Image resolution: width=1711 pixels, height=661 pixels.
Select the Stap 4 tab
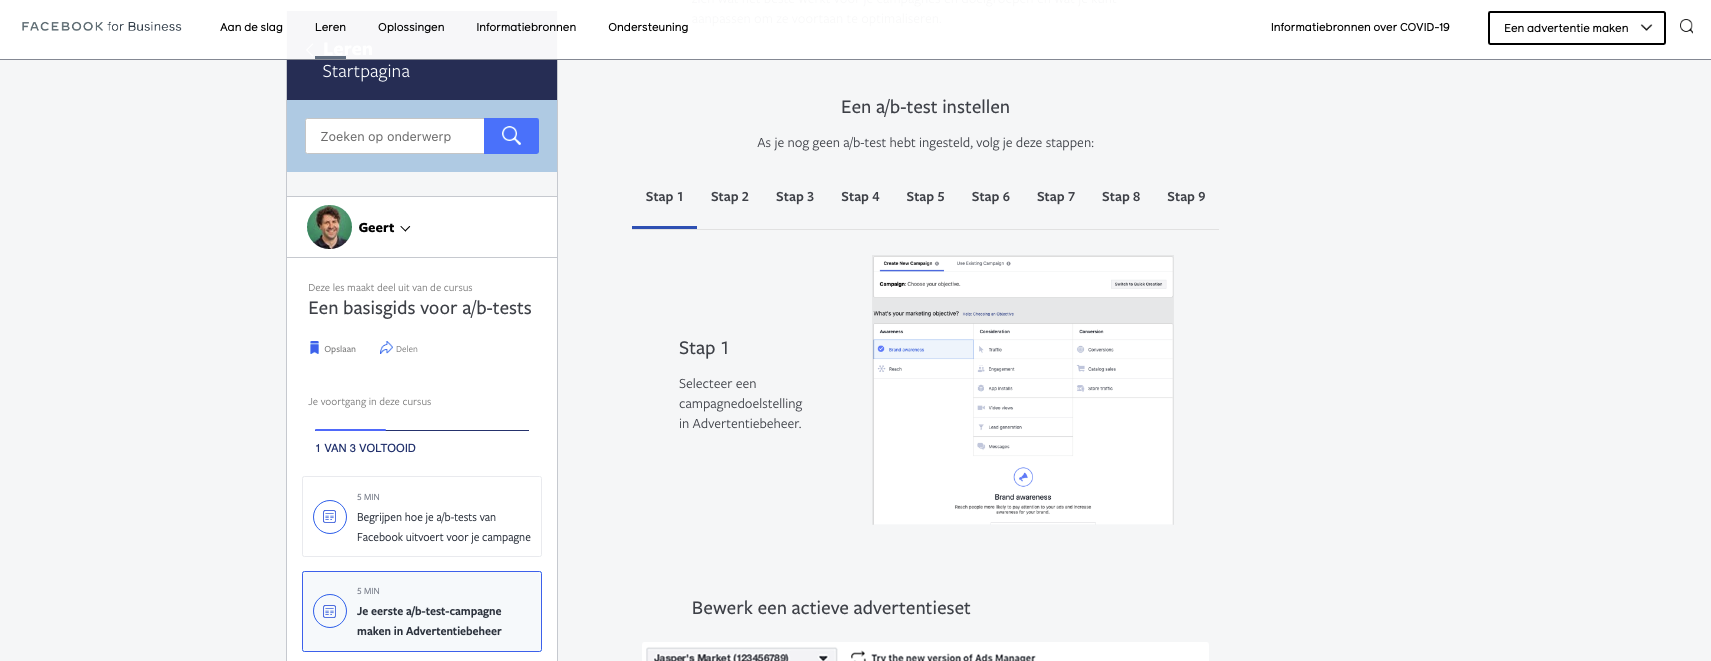click(x=860, y=197)
